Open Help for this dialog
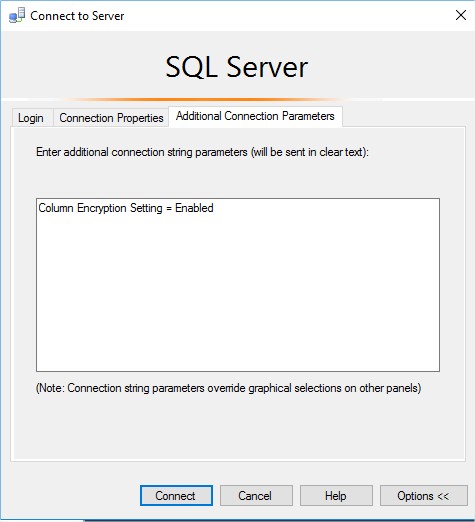The width and height of the screenshot is (475, 522). (x=336, y=496)
